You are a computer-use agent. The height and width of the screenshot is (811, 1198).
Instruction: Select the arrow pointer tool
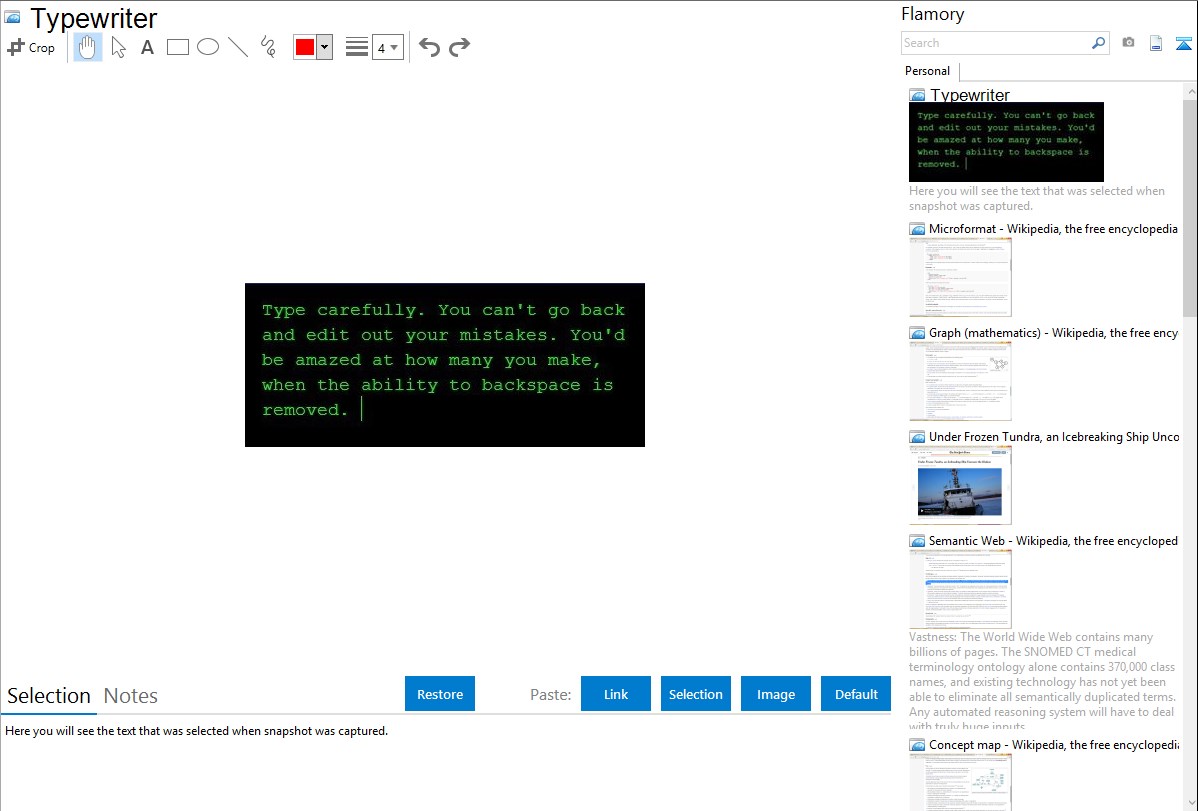118,47
